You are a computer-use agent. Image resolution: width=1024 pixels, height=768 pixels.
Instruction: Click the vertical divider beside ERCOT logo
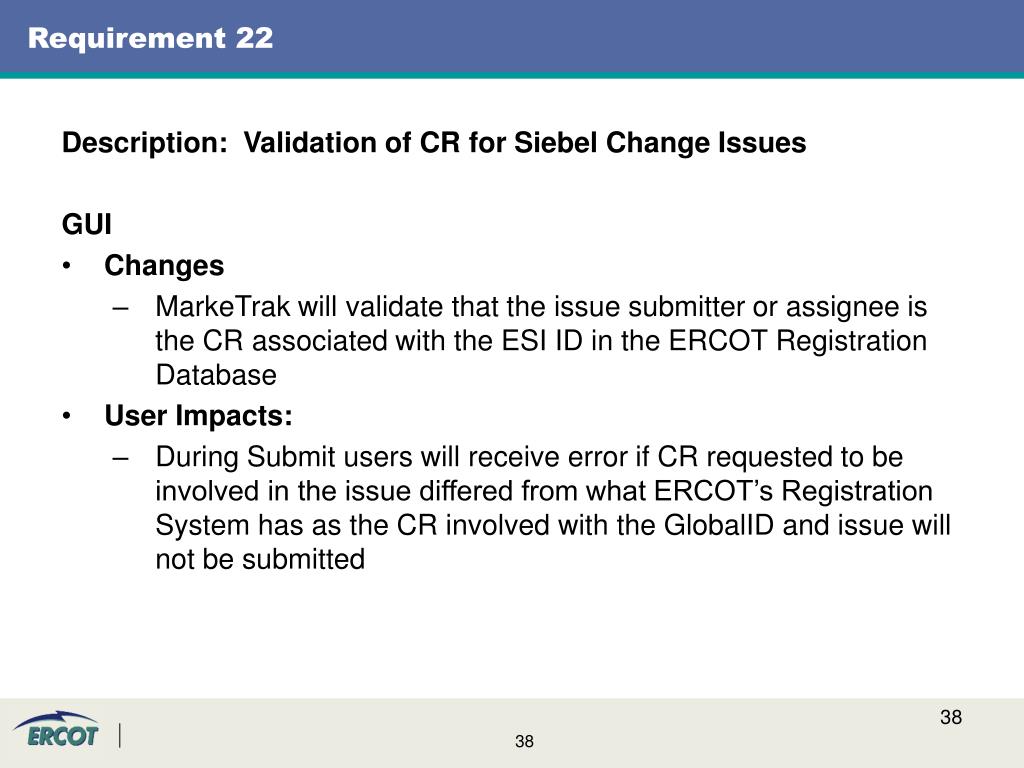[x=120, y=736]
